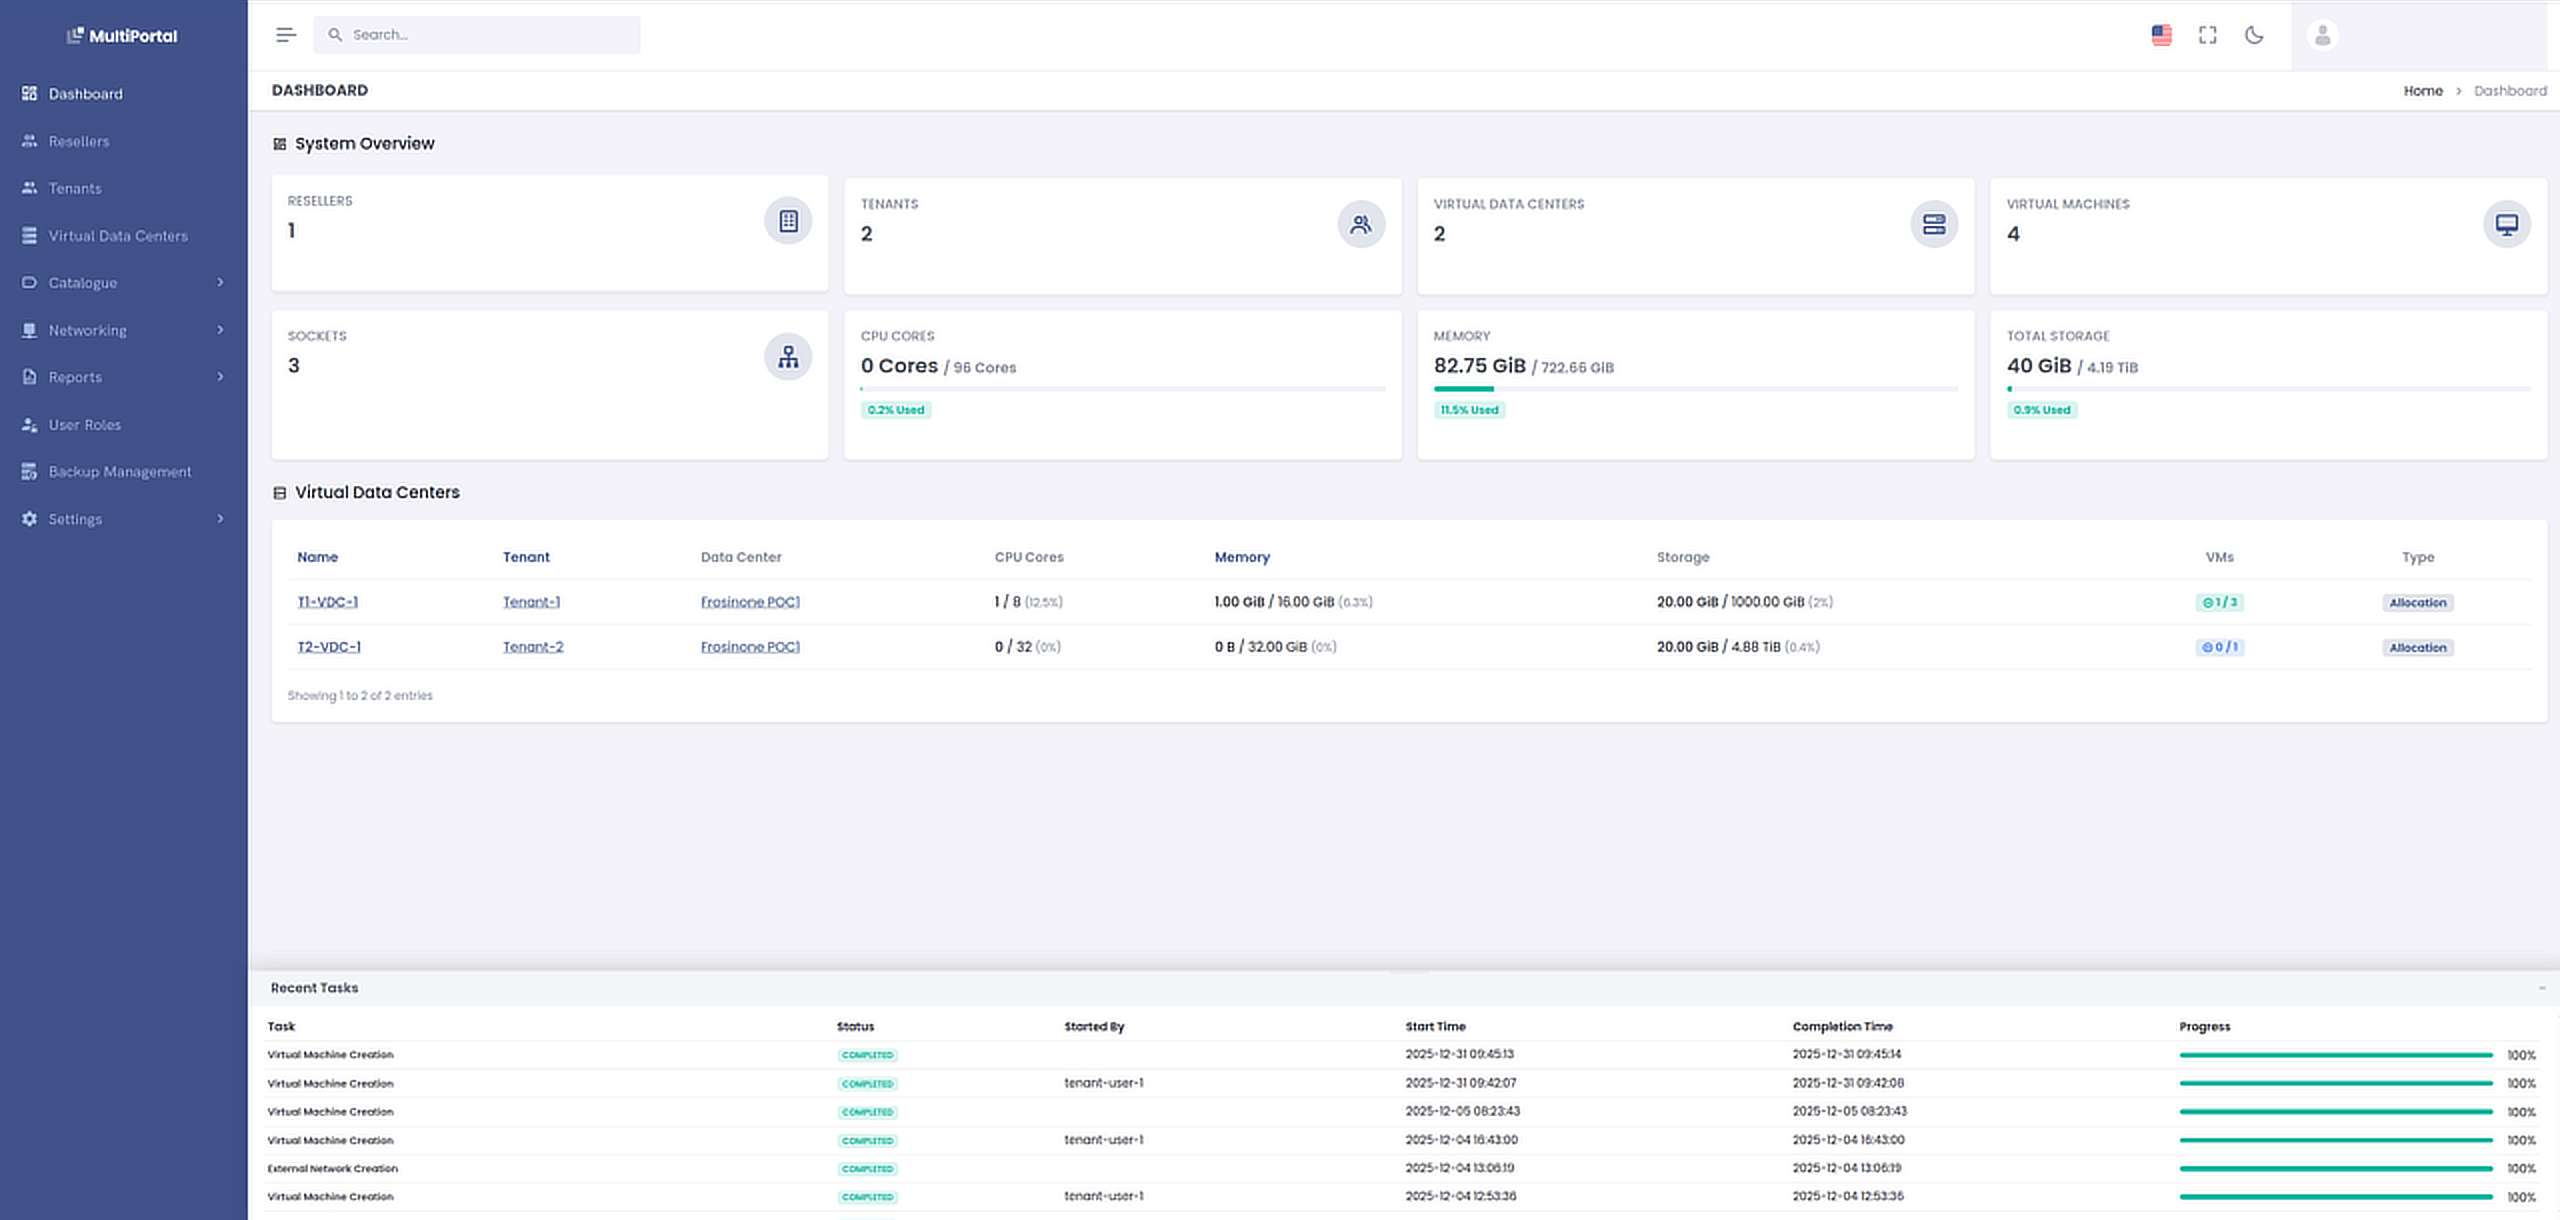The height and width of the screenshot is (1220, 2560).
Task: Open Backup Management from the sidebar
Action: tap(120, 471)
